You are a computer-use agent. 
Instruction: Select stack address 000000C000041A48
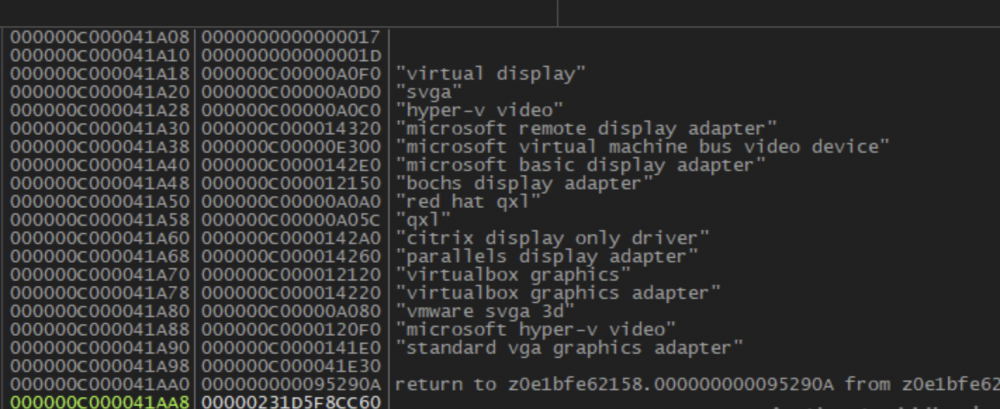pyautogui.click(x=99, y=184)
